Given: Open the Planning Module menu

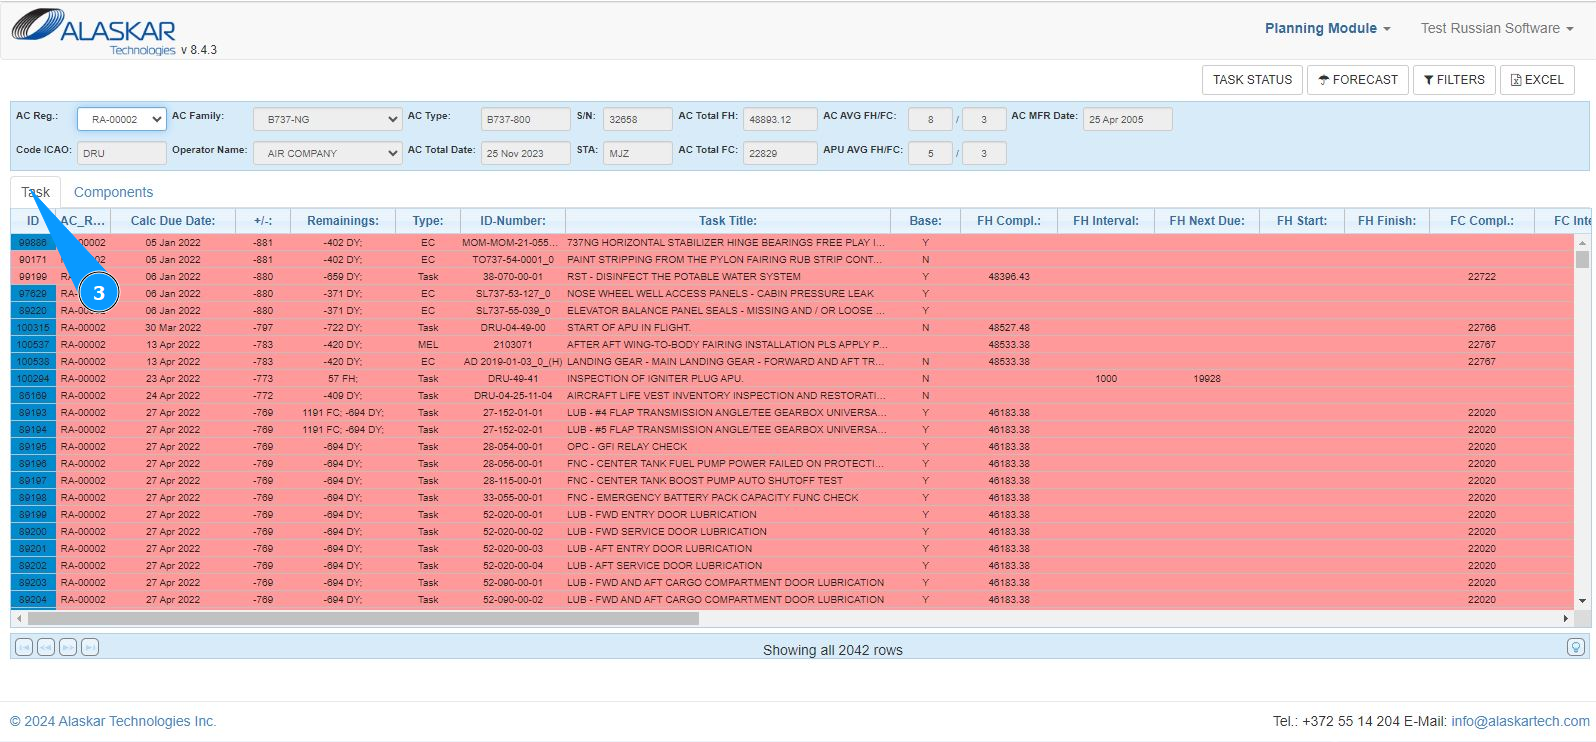Looking at the screenshot, I should (1327, 28).
